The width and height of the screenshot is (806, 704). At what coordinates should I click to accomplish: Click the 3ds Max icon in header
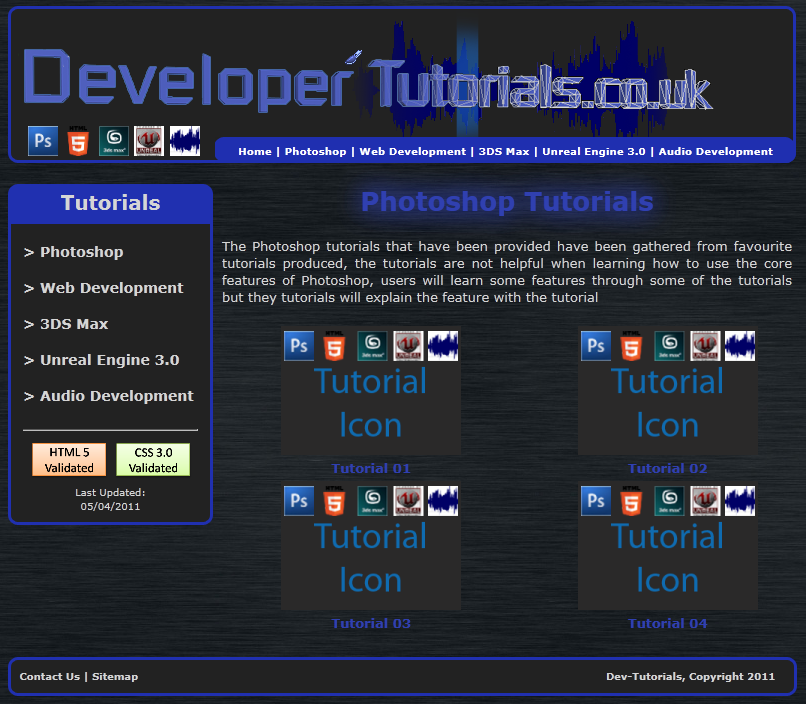(x=114, y=141)
